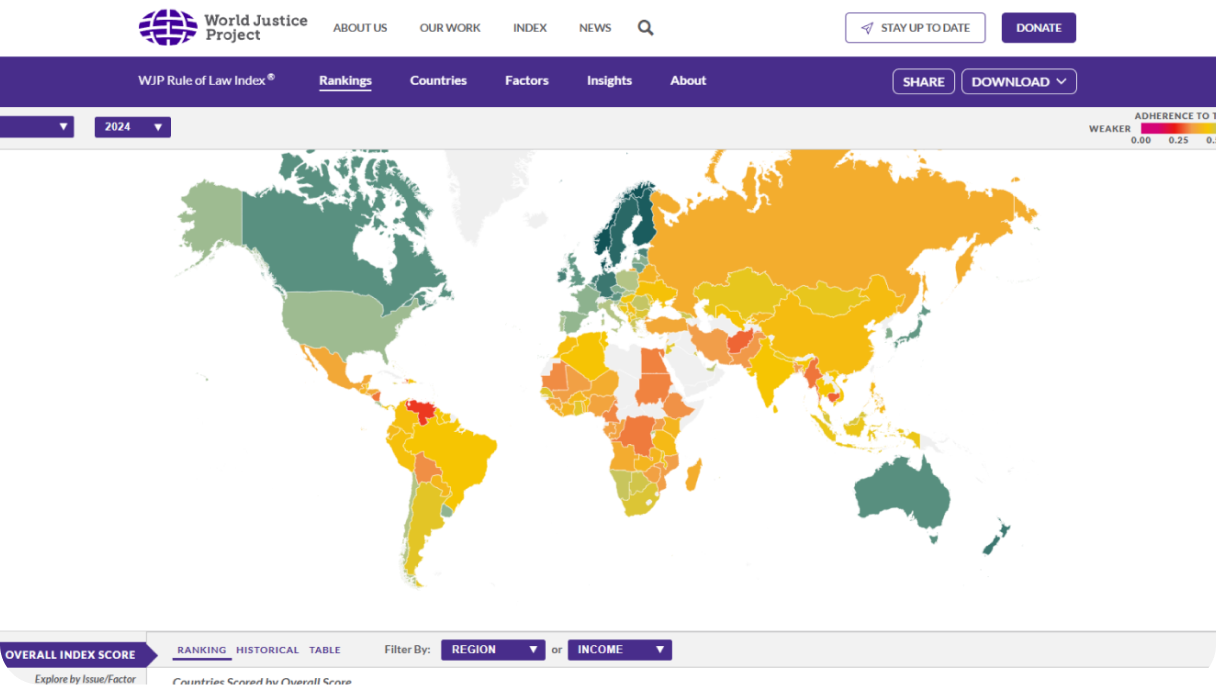The width and height of the screenshot is (1216, 685).
Task: Go to the News page
Action: coord(595,28)
